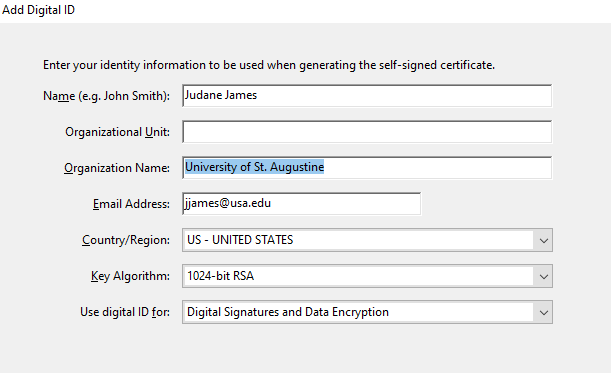Select the Organization Name input box
Viewport: 611px width, 373px height.
367,168
